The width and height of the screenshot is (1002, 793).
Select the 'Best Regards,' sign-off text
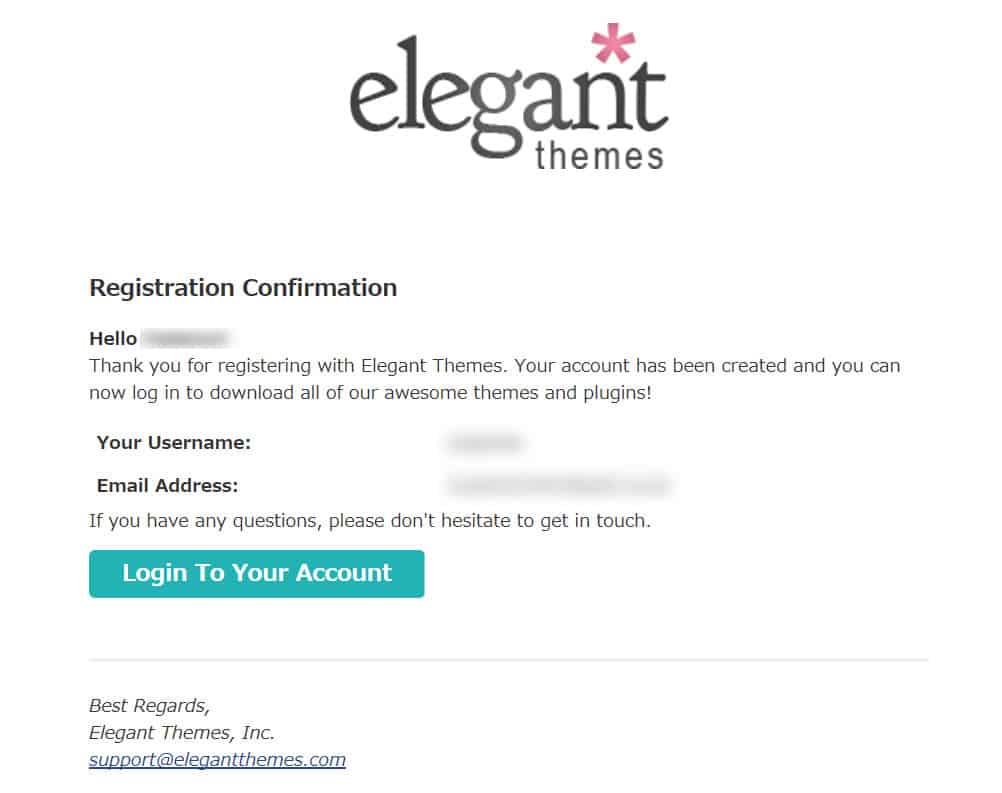(150, 705)
